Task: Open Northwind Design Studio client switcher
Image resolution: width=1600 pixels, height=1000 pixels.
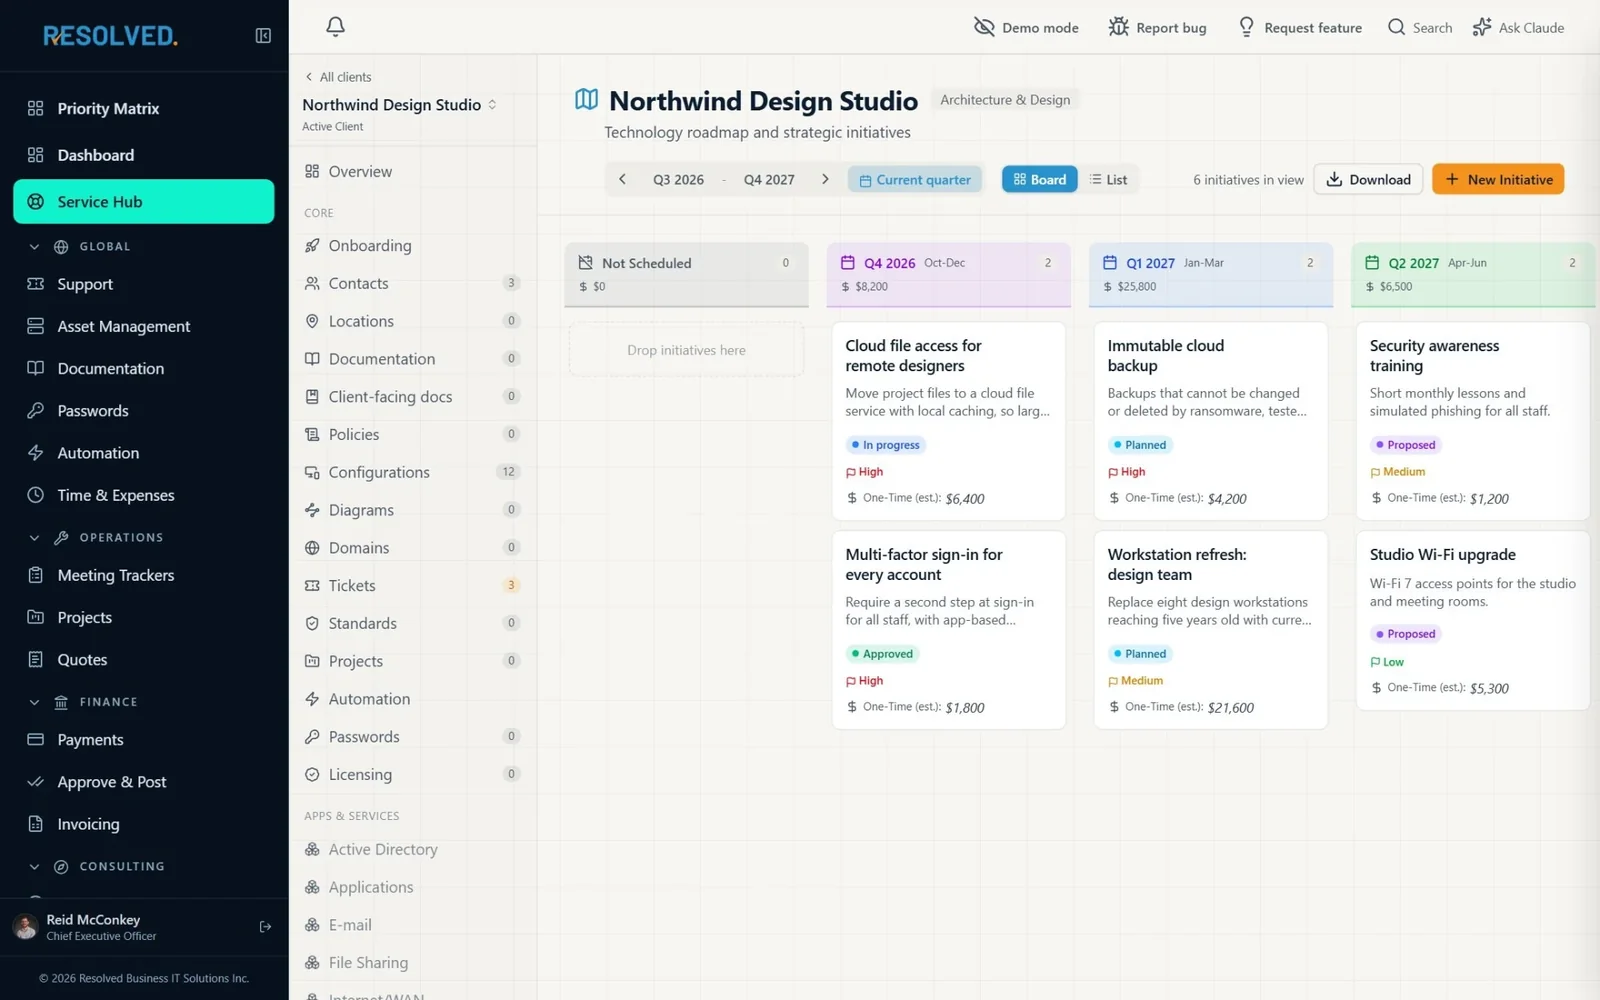Action: 400,105
